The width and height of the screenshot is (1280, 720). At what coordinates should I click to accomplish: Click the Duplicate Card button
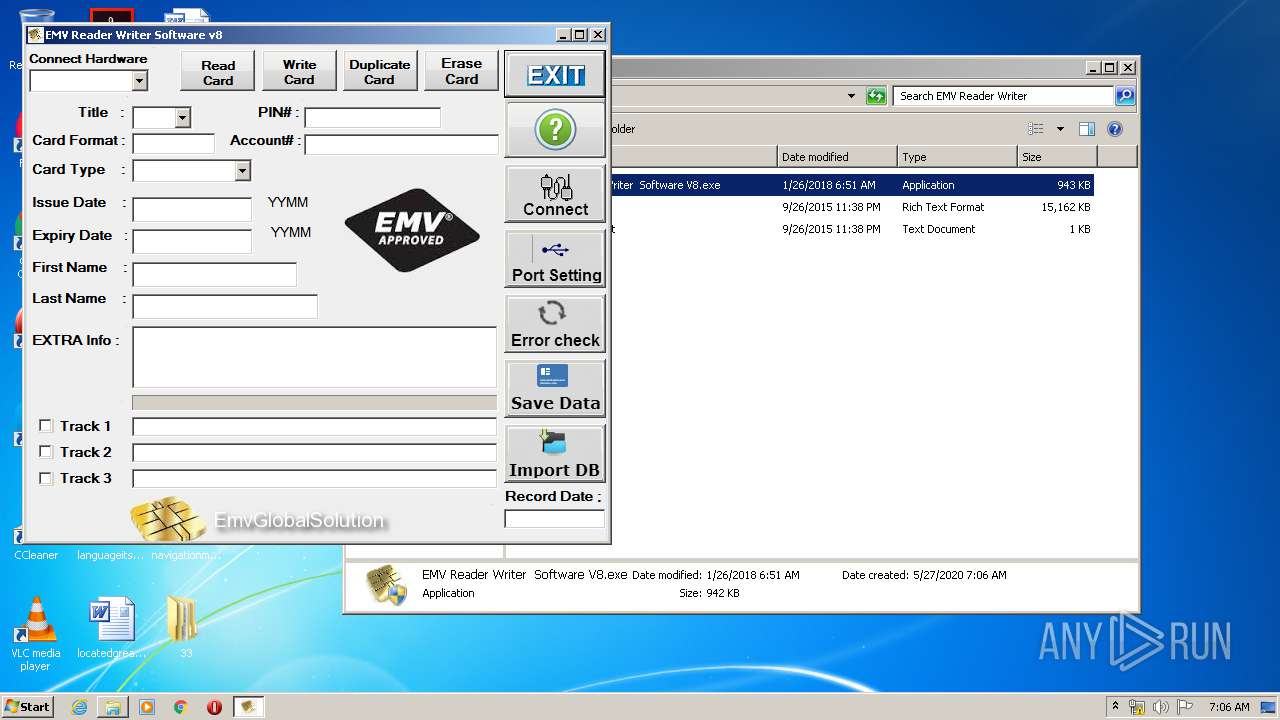379,71
